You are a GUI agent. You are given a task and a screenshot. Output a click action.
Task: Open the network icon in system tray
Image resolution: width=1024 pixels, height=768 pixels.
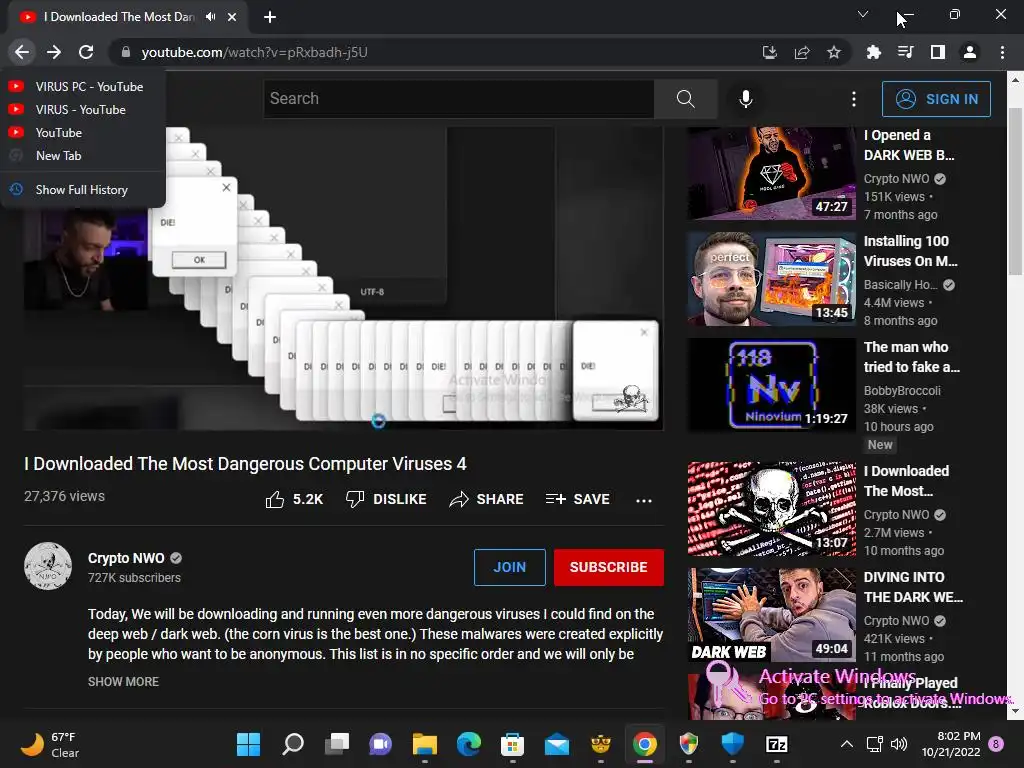[x=874, y=744]
